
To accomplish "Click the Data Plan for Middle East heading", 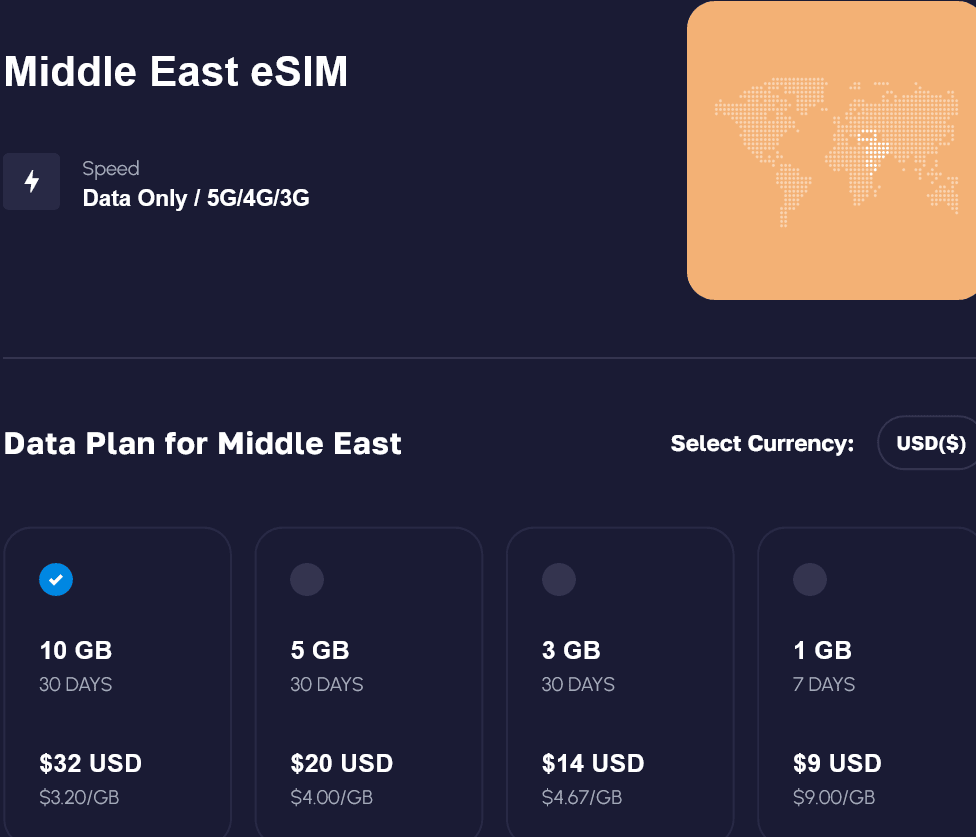I will [203, 443].
